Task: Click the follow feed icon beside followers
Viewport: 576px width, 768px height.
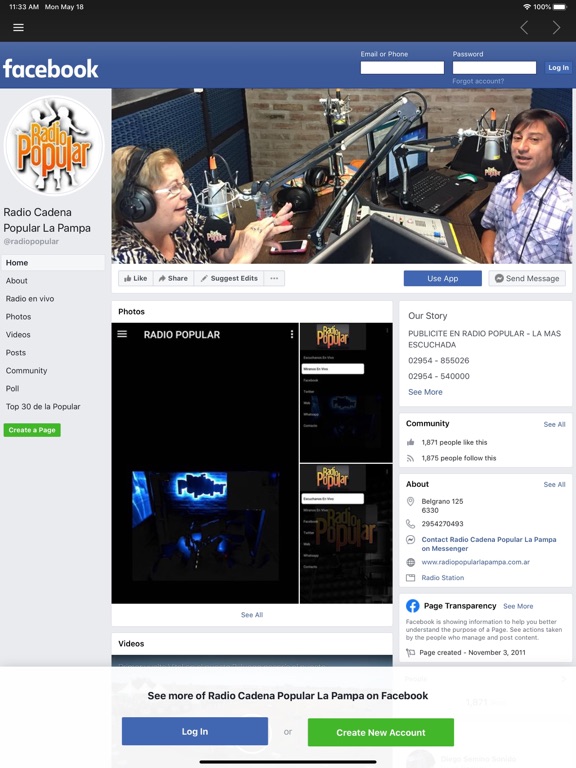Action: click(410, 458)
